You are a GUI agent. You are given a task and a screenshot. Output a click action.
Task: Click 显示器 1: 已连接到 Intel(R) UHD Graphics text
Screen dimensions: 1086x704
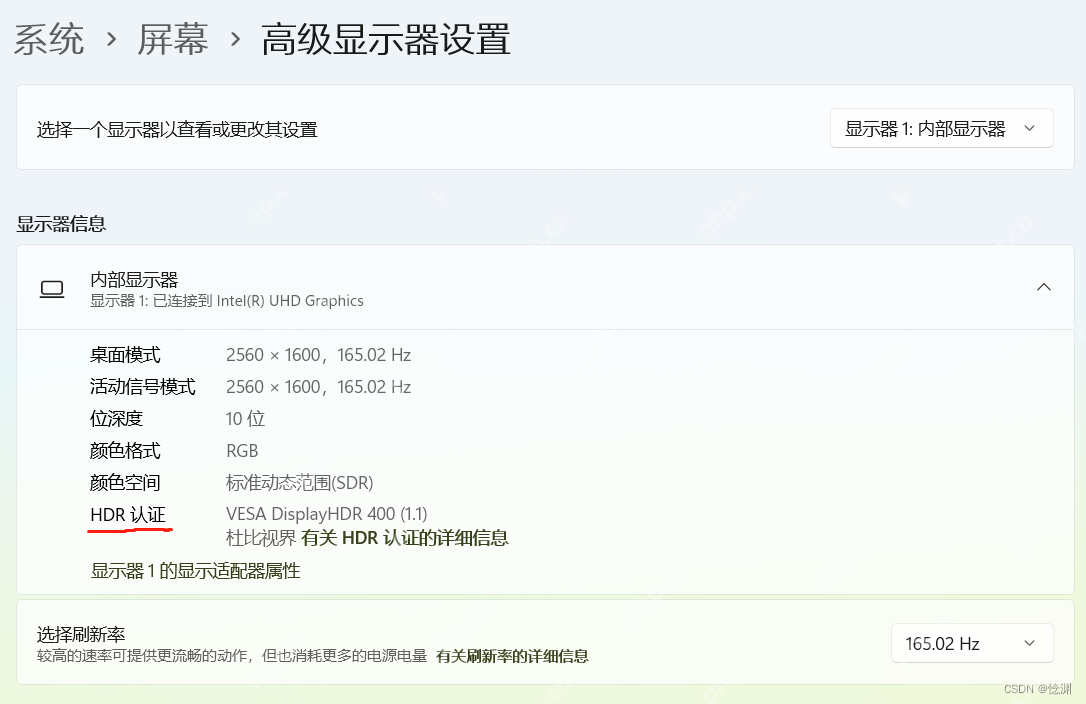(227, 301)
